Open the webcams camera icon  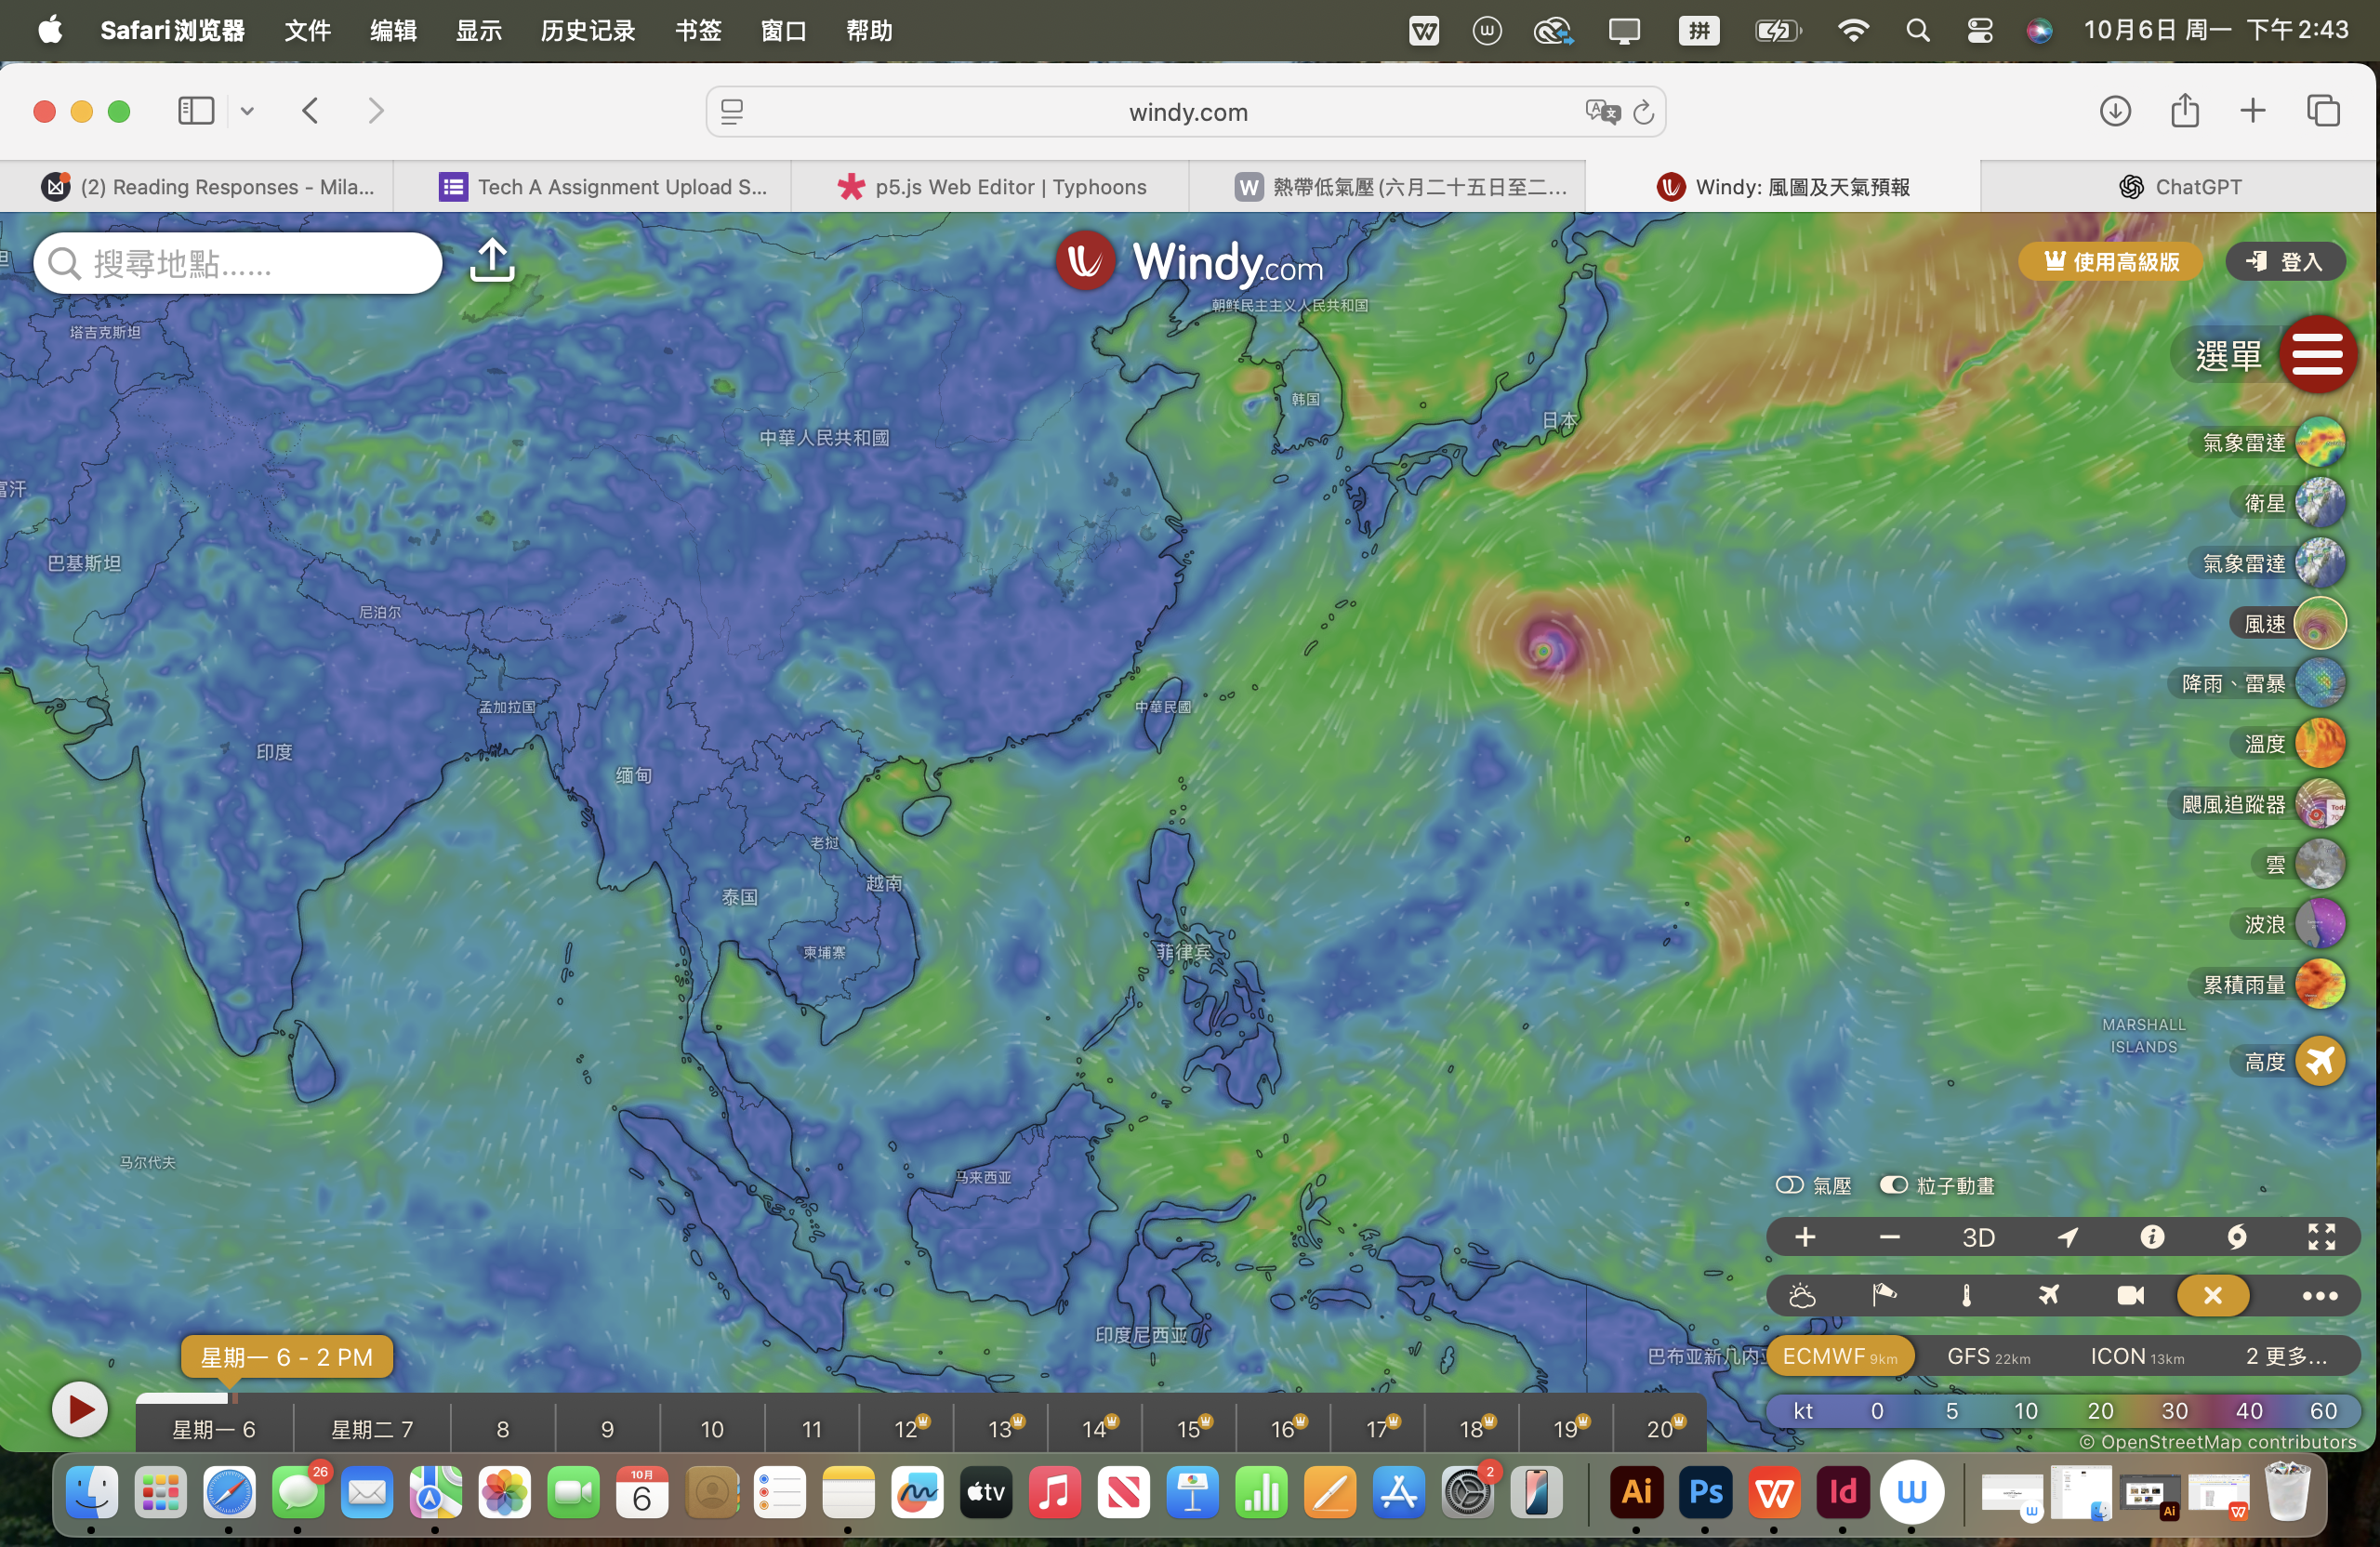(2130, 1296)
